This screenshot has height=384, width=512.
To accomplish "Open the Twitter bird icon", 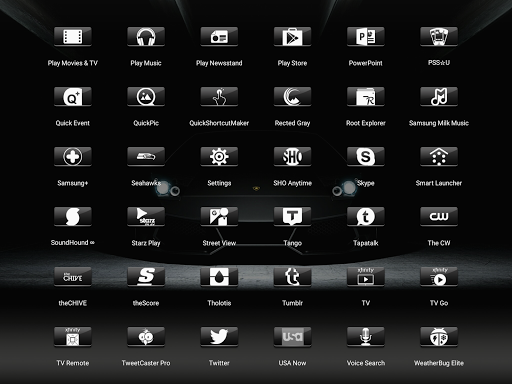I will (x=219, y=336).
